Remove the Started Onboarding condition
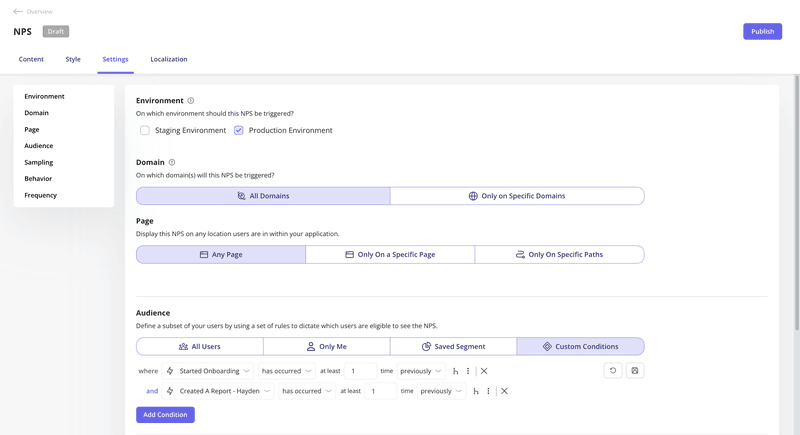 click(x=484, y=371)
